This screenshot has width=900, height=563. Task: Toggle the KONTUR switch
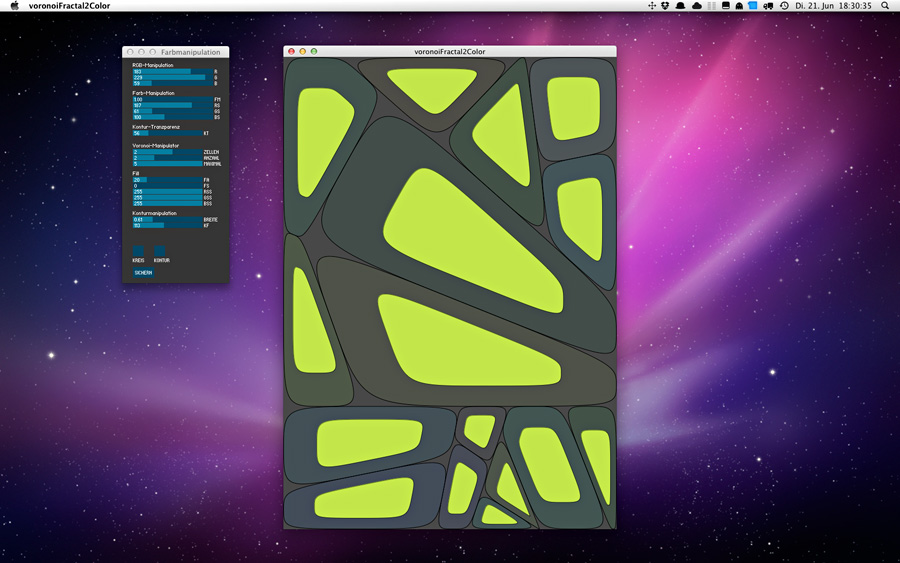(160, 251)
